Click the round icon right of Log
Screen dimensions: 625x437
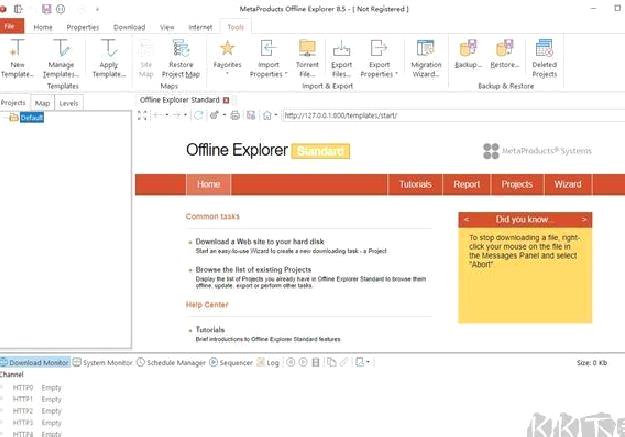[x=291, y=362]
